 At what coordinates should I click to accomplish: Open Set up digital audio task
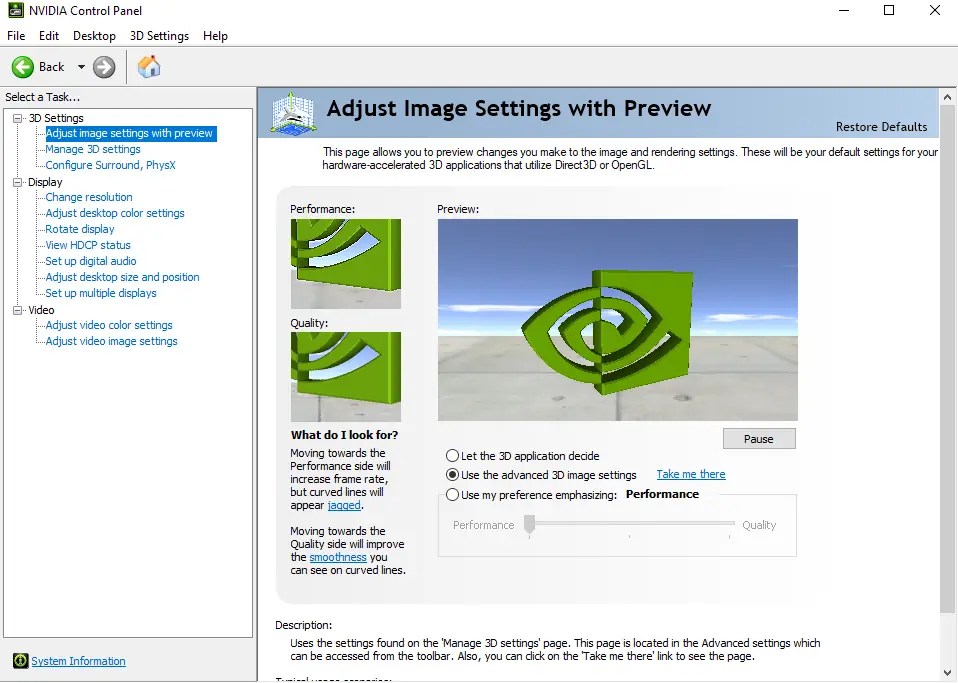tap(91, 261)
